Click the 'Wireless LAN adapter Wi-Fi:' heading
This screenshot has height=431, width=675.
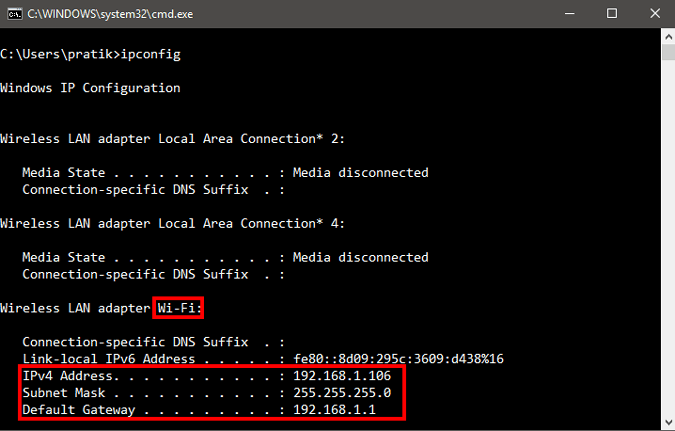coord(101,308)
